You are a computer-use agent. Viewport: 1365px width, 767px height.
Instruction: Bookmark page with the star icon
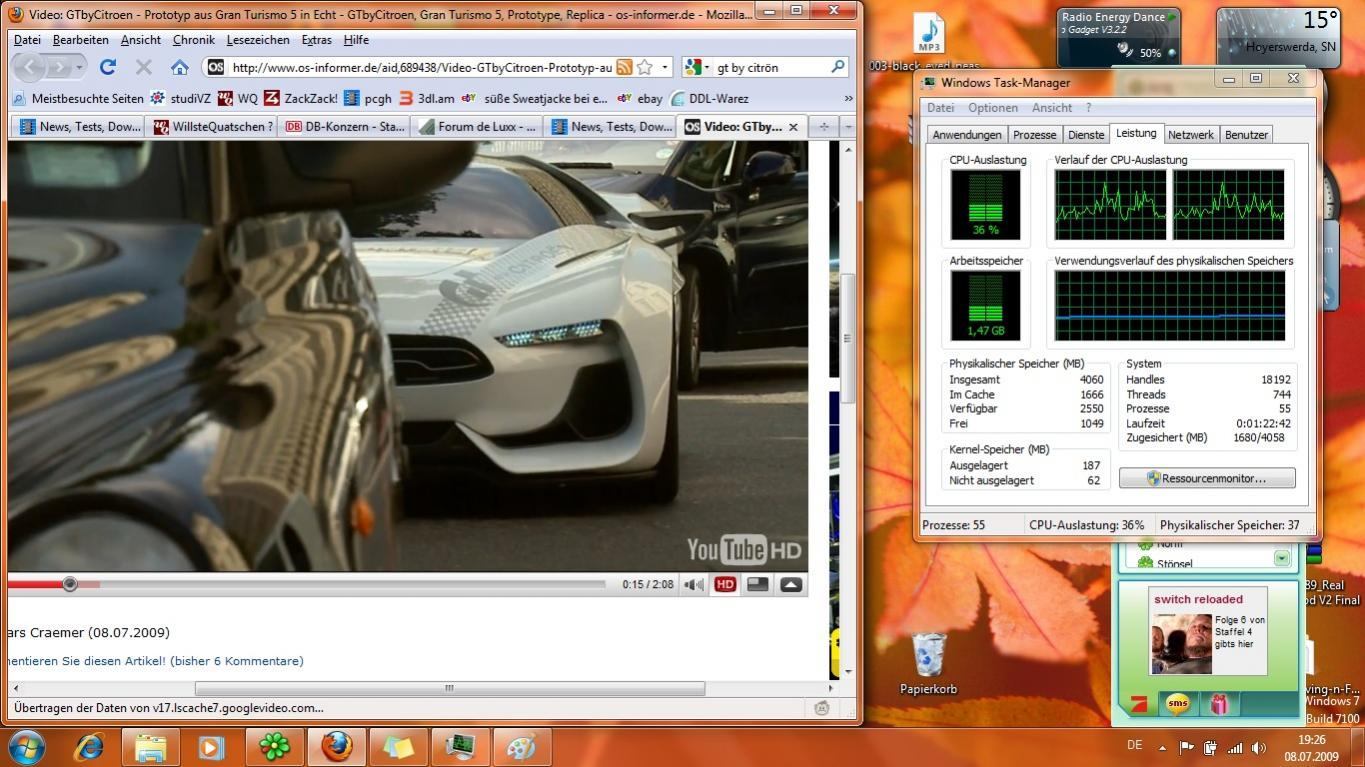(x=645, y=67)
